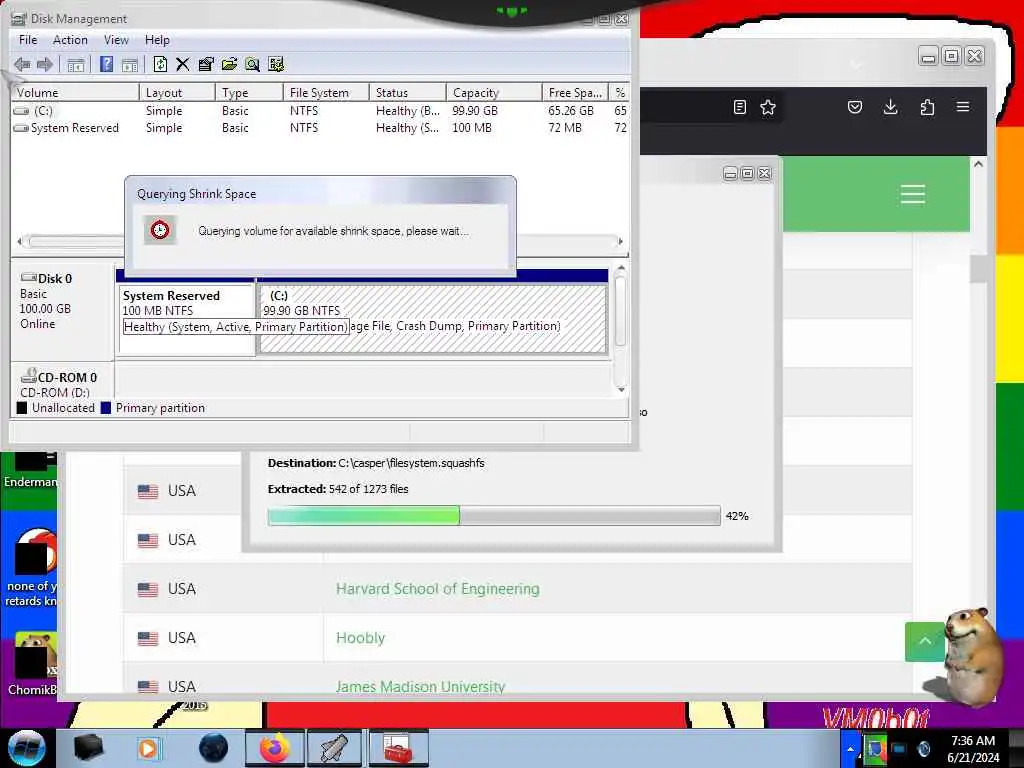Click the volume speaker tray icon
1024x768 pixels.
(924, 748)
